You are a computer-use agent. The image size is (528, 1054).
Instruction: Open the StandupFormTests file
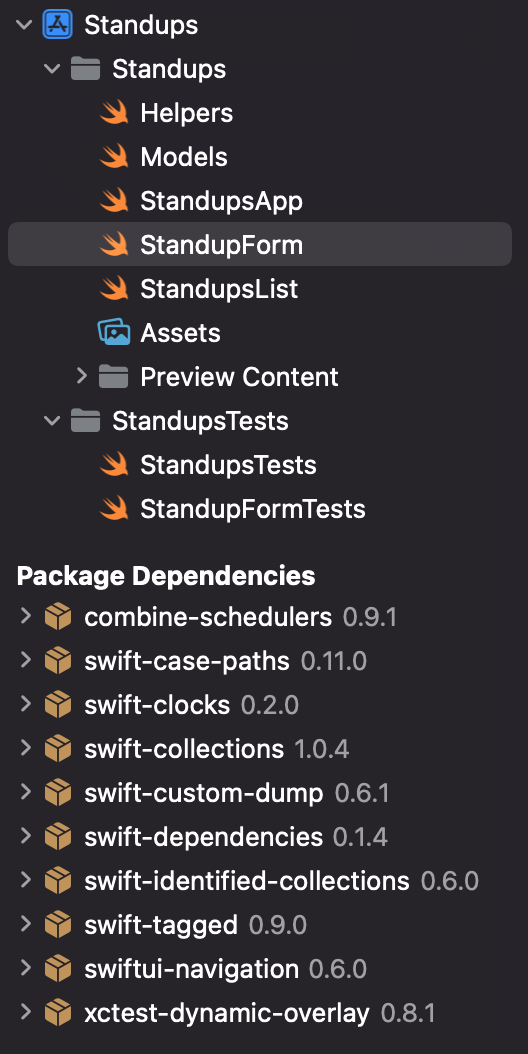(x=252, y=509)
